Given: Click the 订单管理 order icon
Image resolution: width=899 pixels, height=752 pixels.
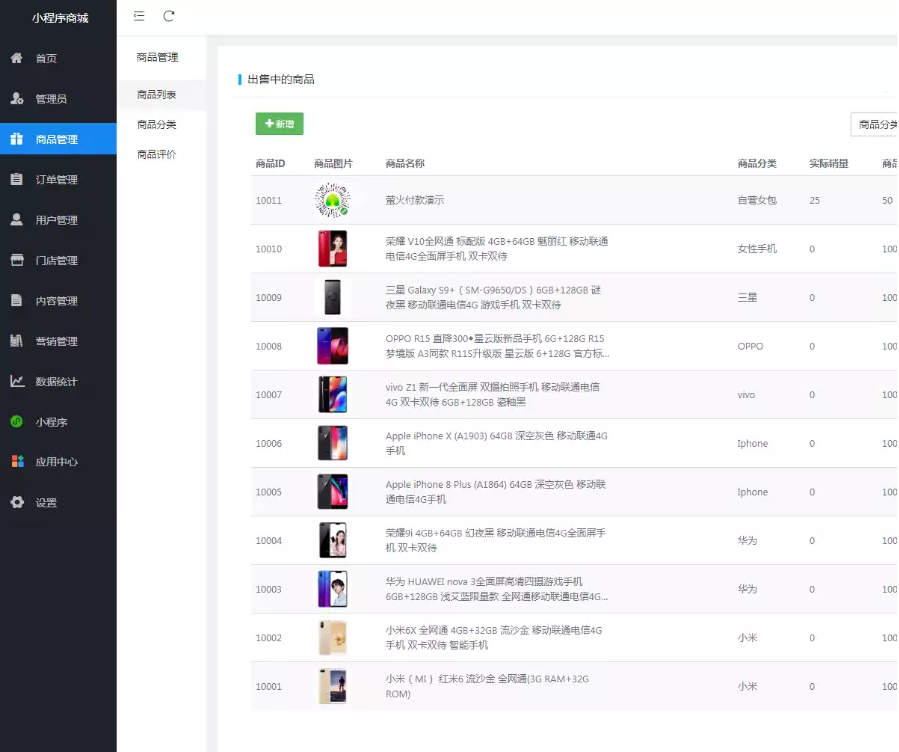Looking at the screenshot, I should (x=17, y=180).
